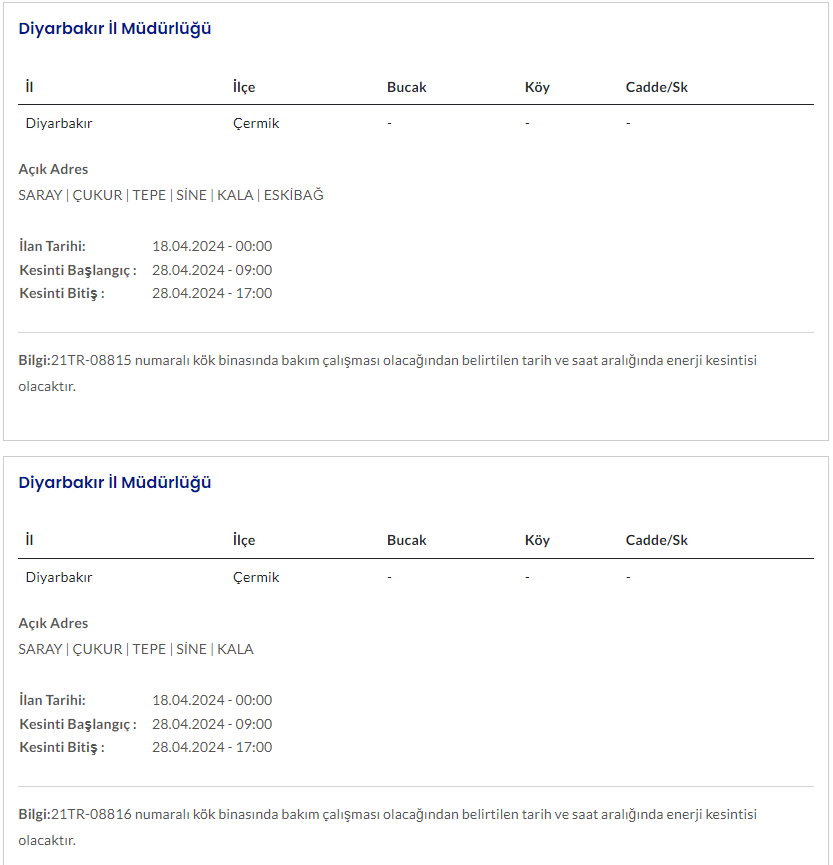Select the "İlan Tarihi" date value in the upper card
This screenshot has width=833, height=865.
[212, 246]
